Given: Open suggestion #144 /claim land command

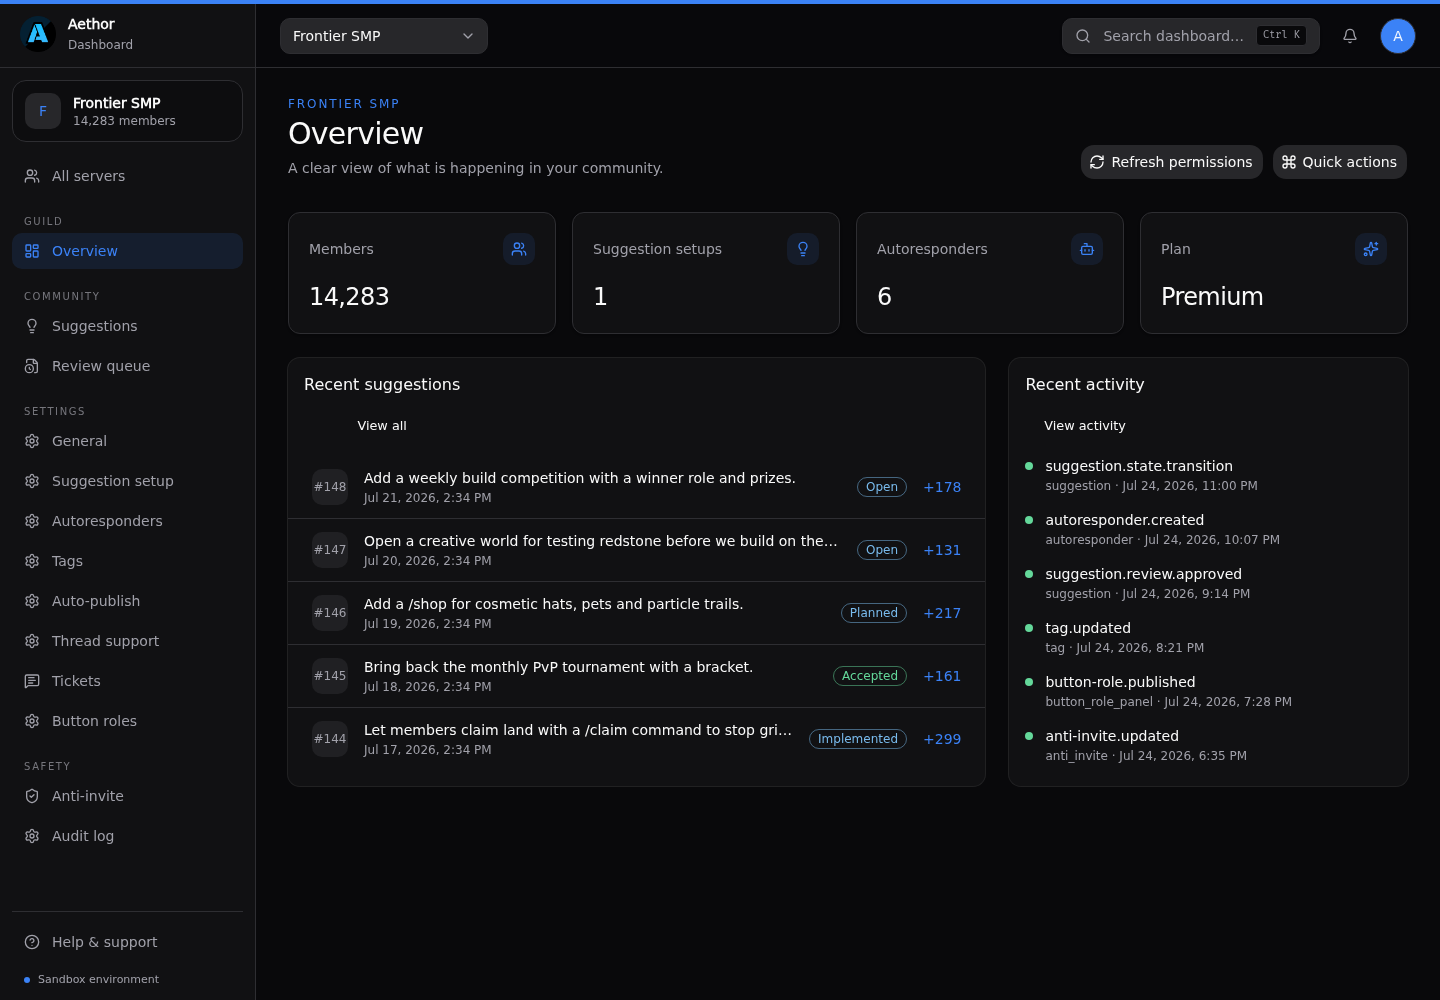Looking at the screenshot, I should click(x=636, y=739).
